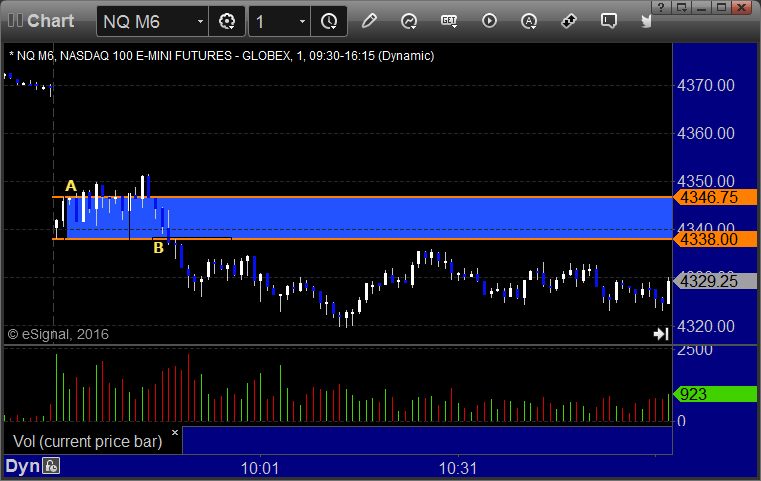761x481 pixels.
Task: Select the yellow A annotation label
Action: 71,186
